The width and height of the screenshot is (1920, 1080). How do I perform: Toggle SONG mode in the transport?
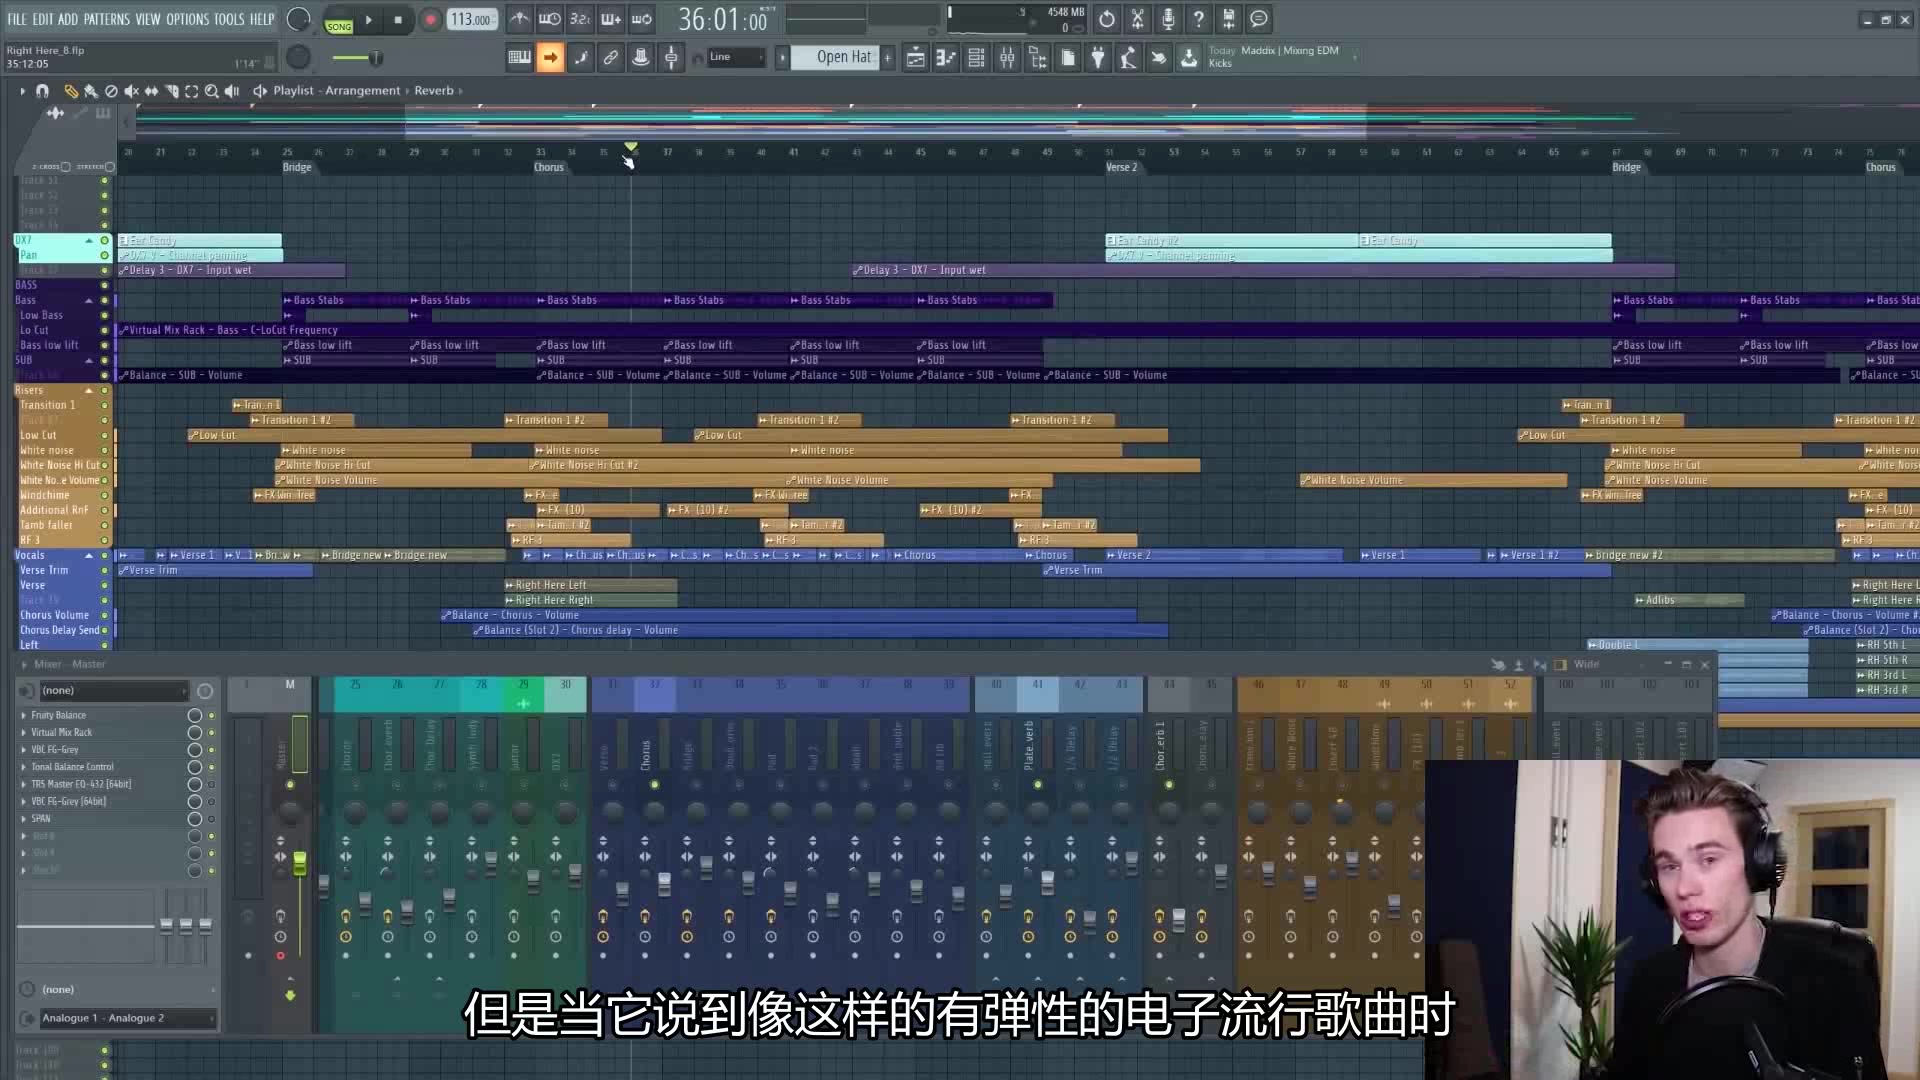pyautogui.click(x=339, y=25)
